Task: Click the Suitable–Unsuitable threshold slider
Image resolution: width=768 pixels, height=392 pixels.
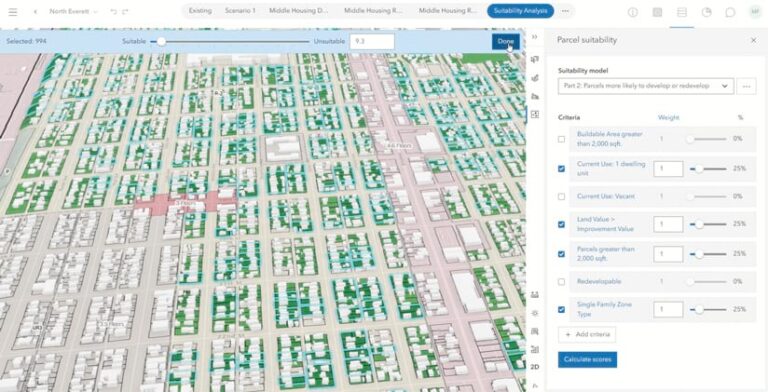Action: click(x=230, y=42)
